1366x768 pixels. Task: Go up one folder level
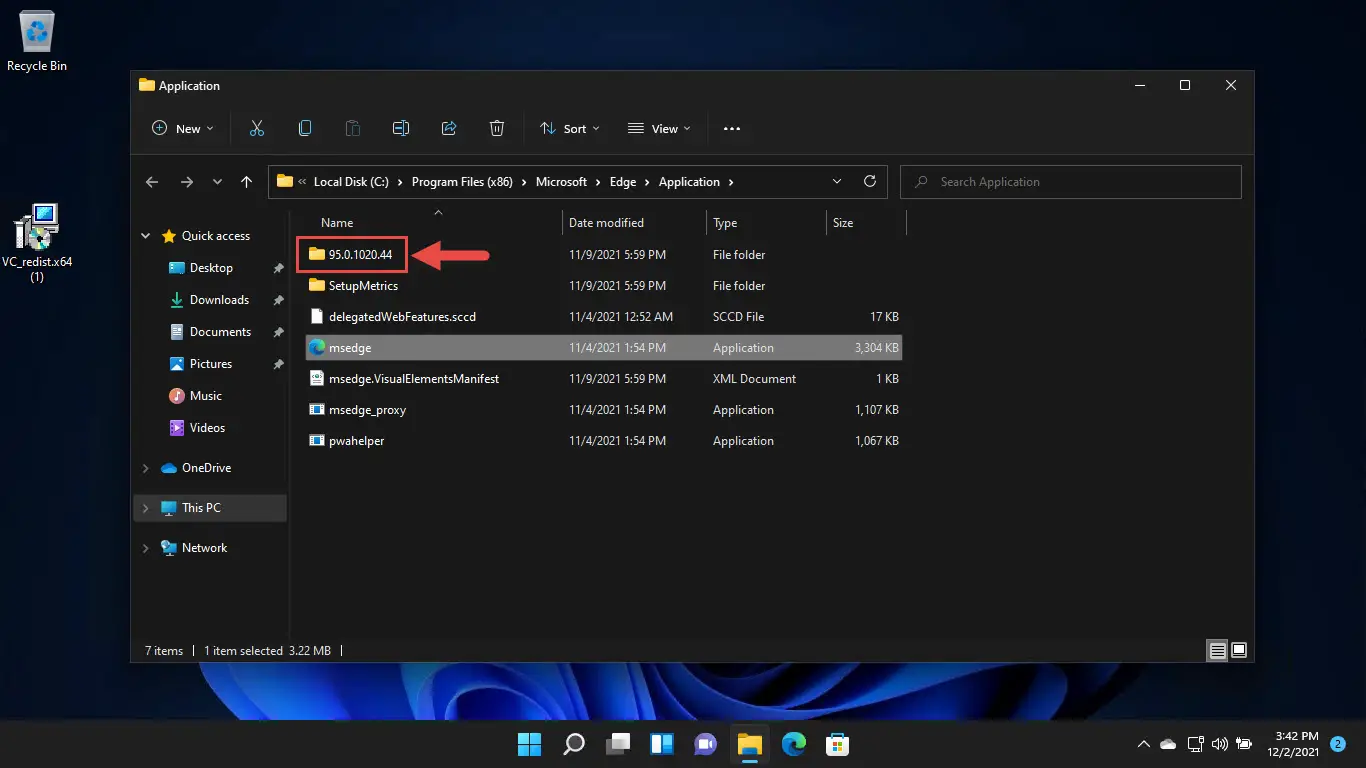(246, 182)
